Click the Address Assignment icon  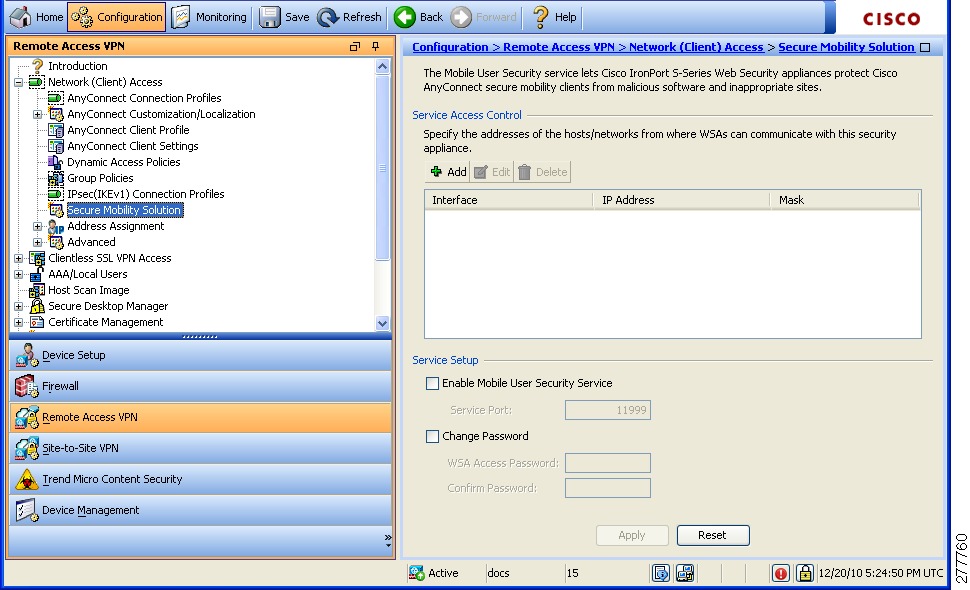coord(56,226)
